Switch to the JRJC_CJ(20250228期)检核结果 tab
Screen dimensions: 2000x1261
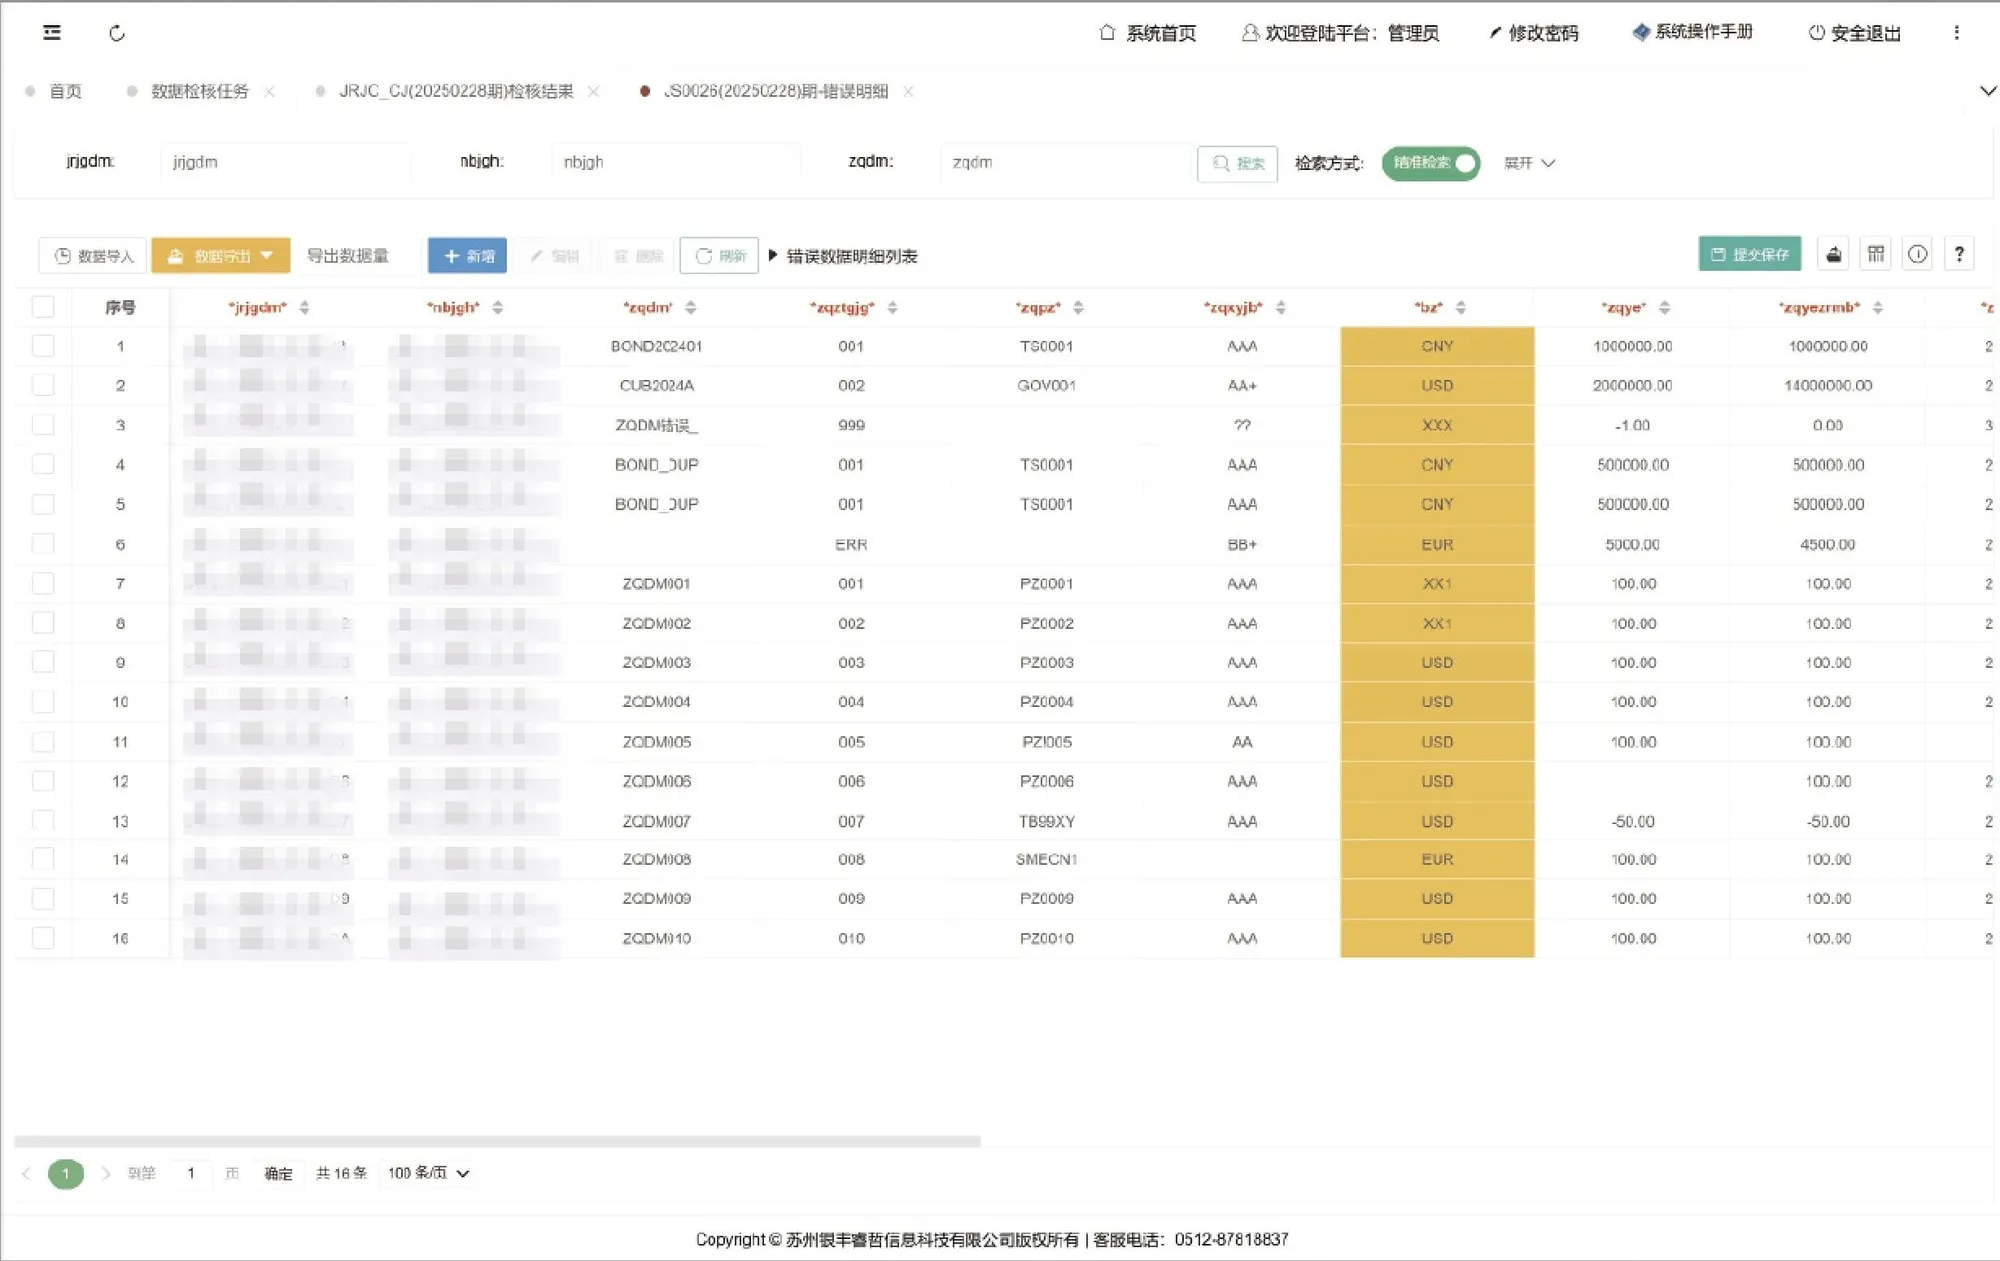tap(456, 91)
